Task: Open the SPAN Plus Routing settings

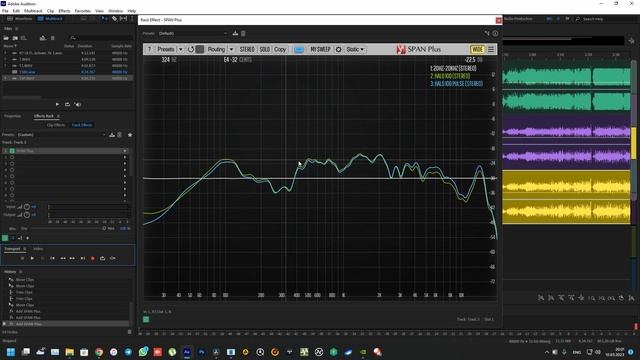Action: point(216,49)
